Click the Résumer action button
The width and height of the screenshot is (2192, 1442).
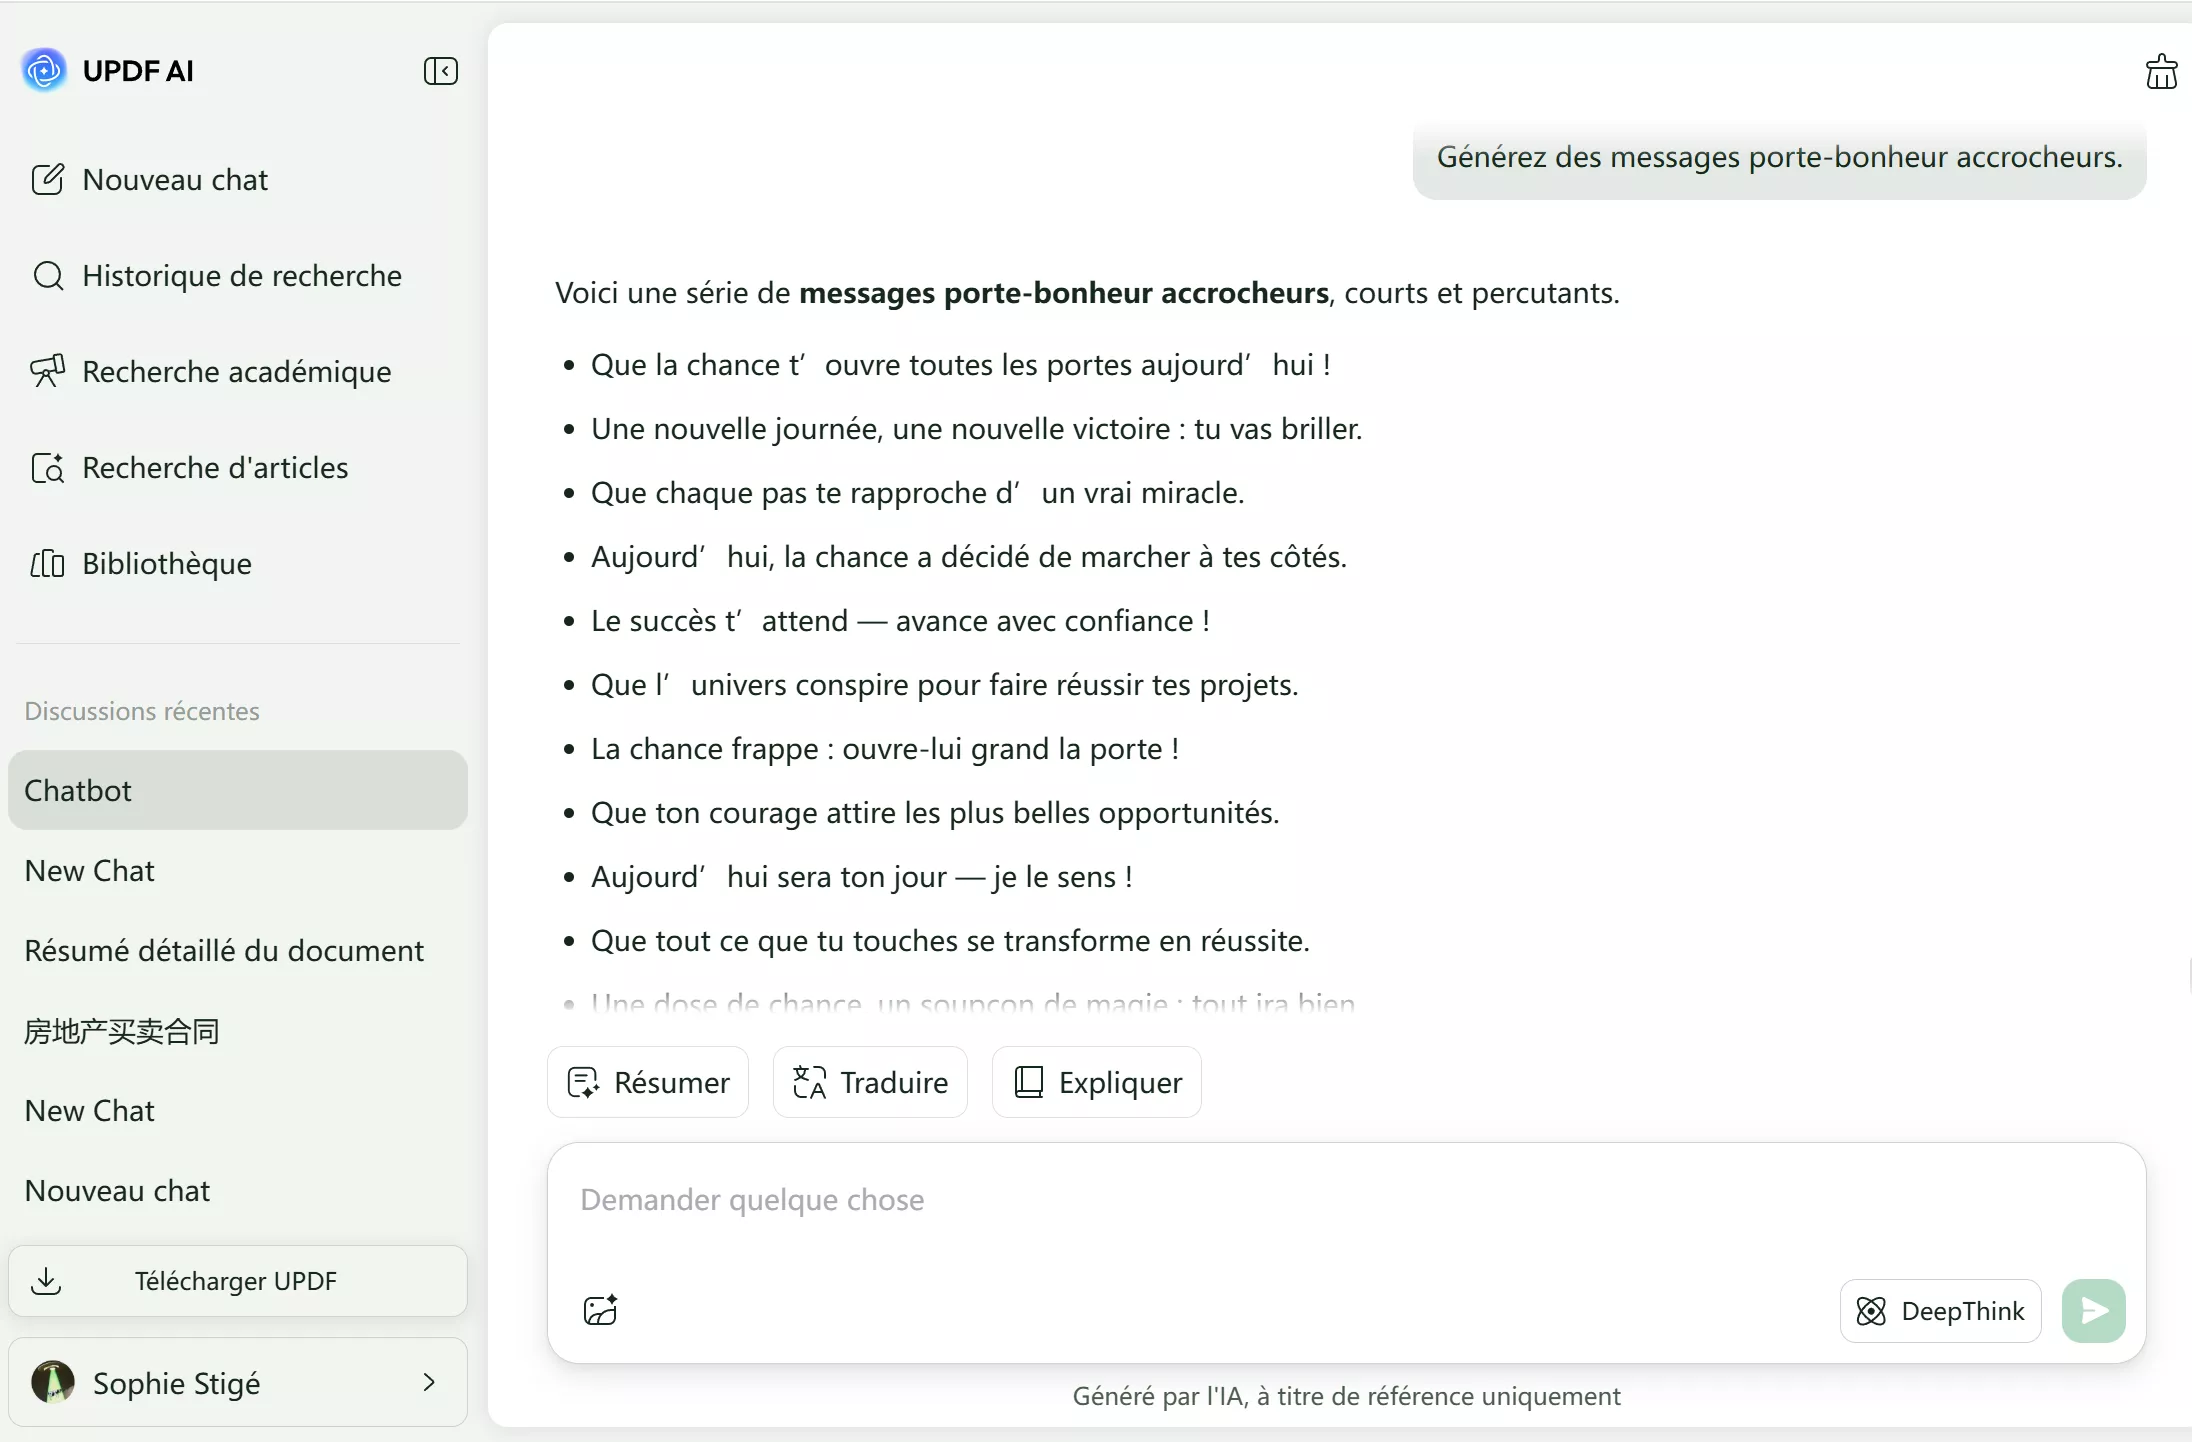[648, 1082]
